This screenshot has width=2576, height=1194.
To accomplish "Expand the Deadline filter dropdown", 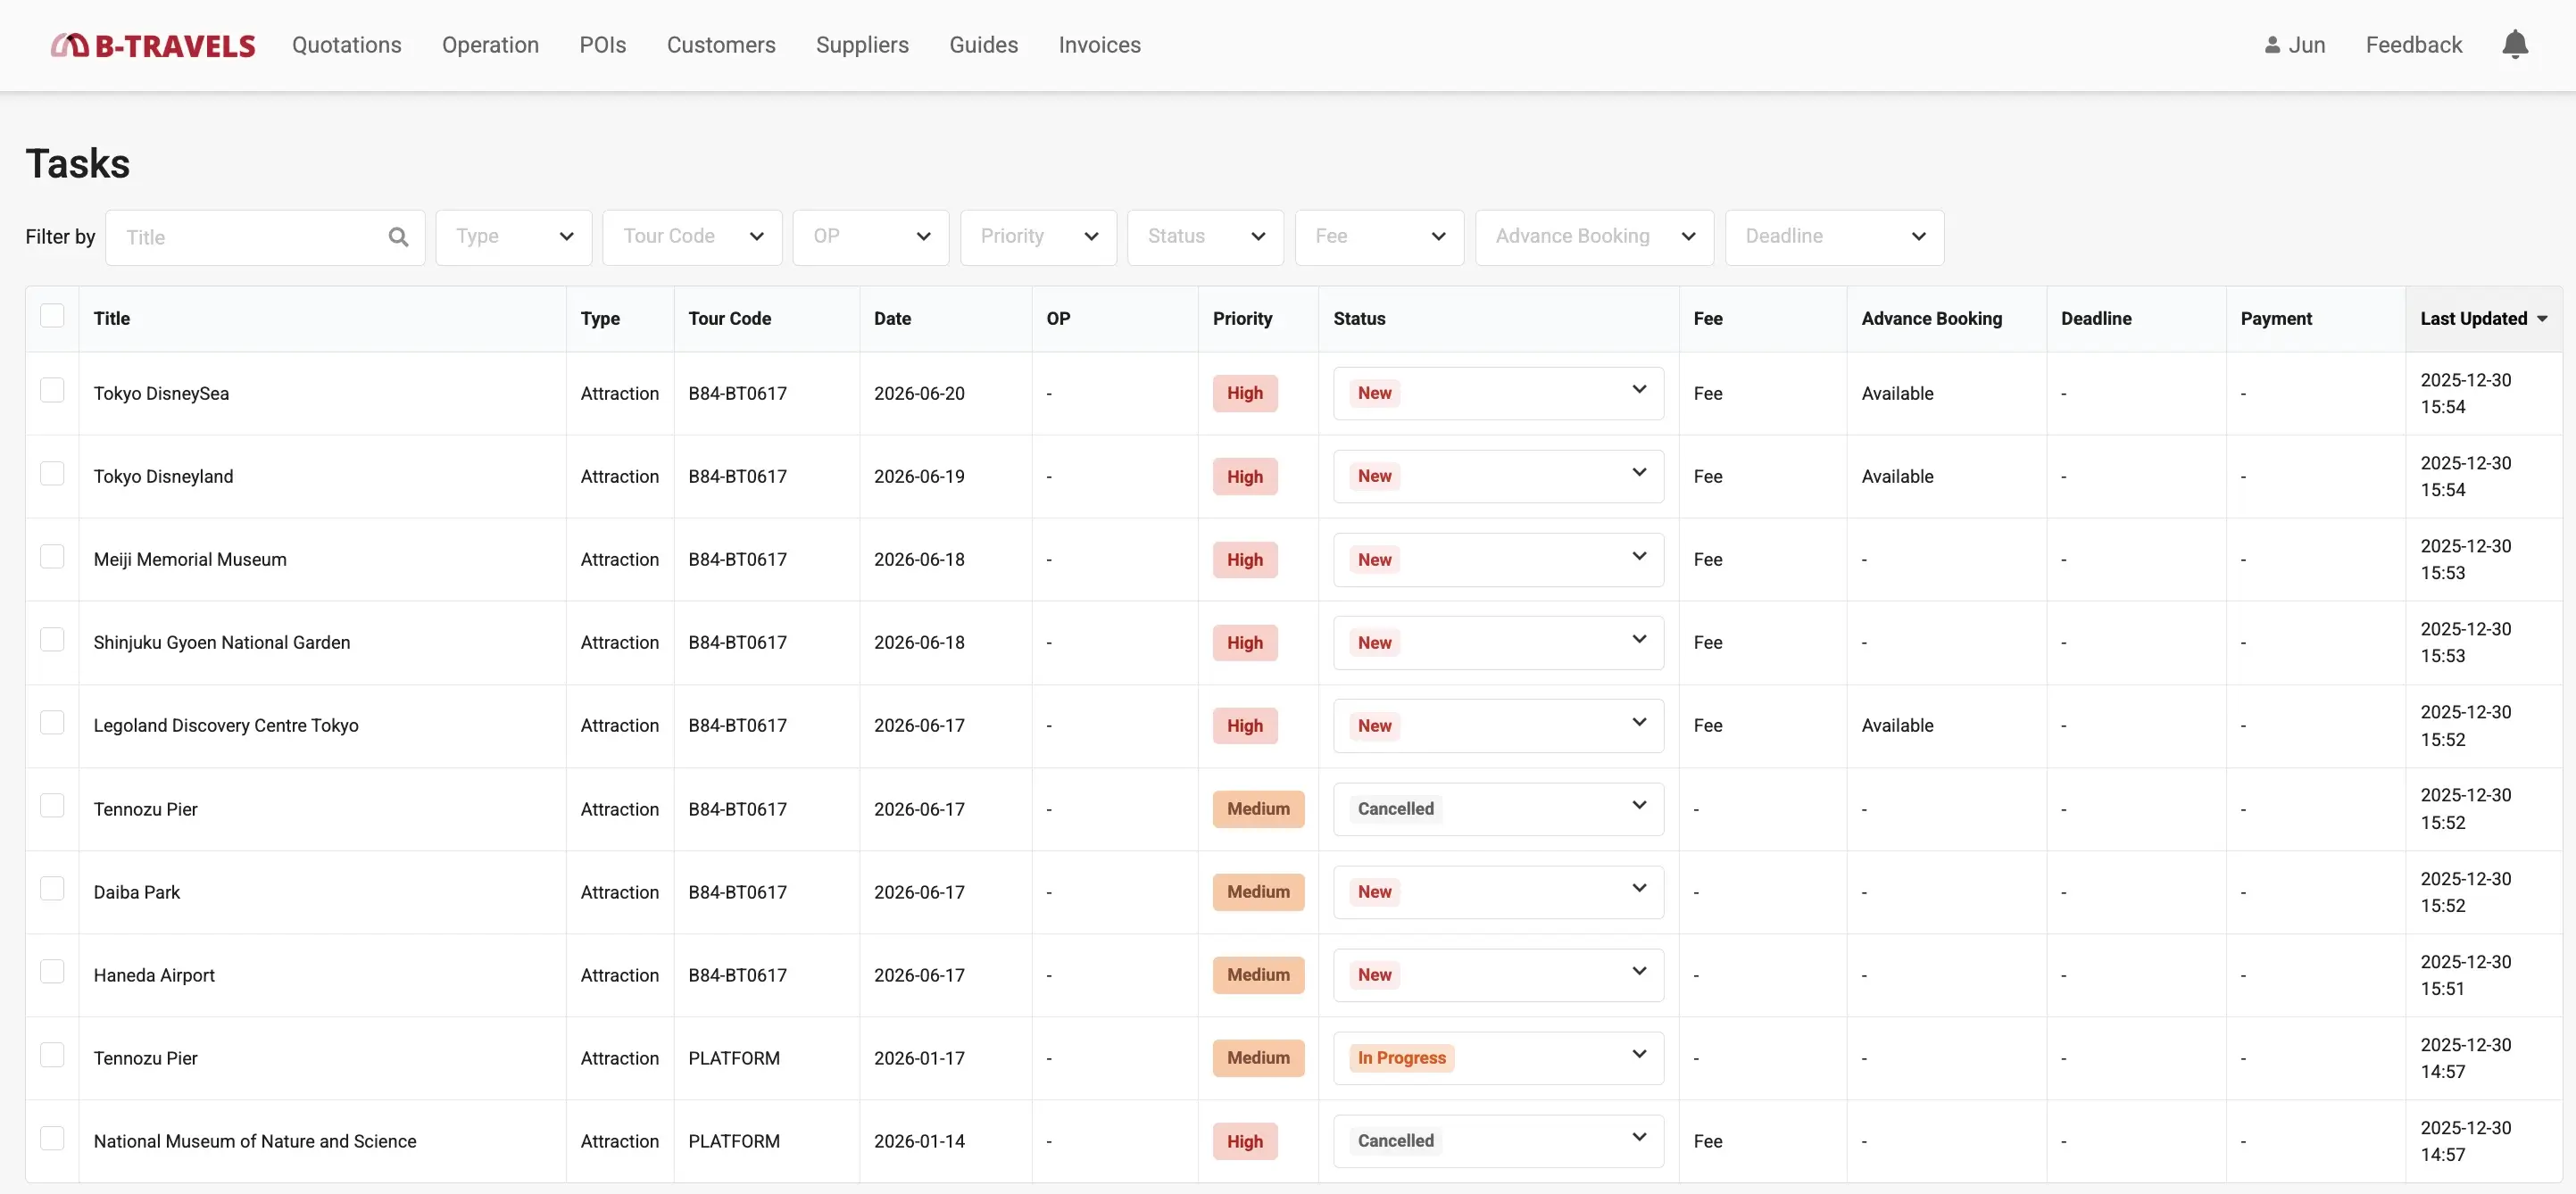I will point(1834,237).
